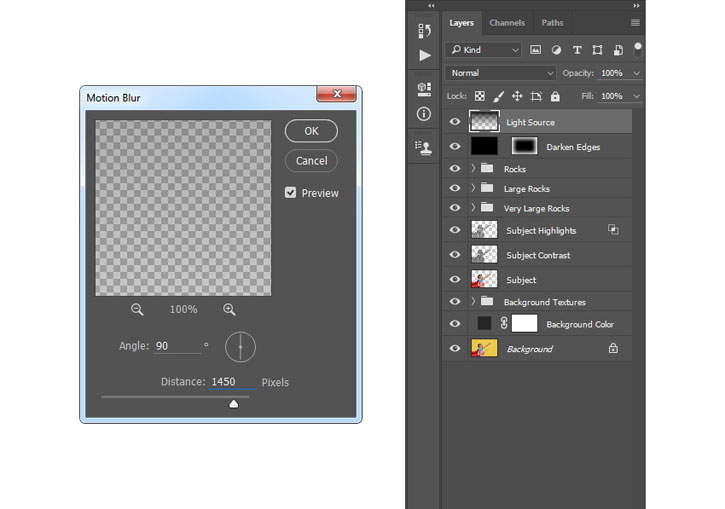
Task: Hide the Subject Contrast layer
Action: (x=455, y=254)
